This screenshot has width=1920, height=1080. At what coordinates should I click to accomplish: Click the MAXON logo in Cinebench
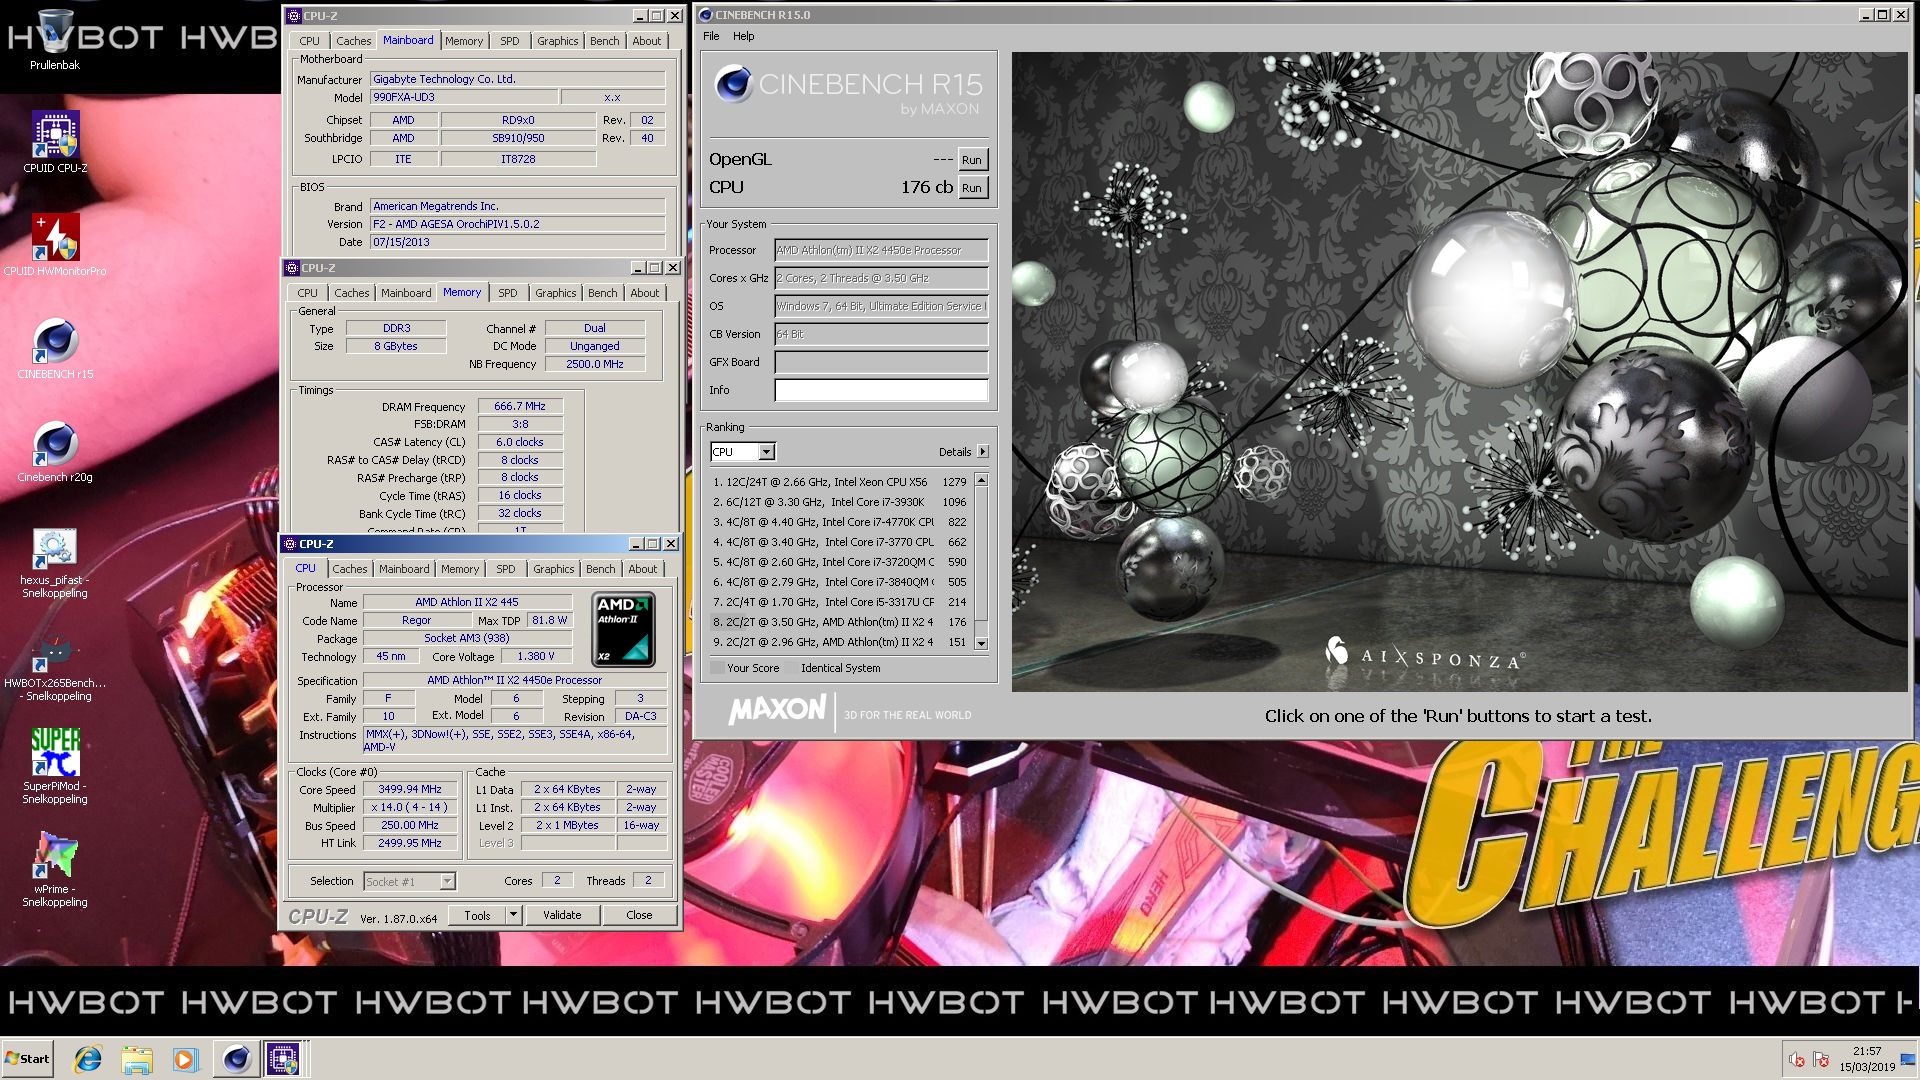pos(777,710)
